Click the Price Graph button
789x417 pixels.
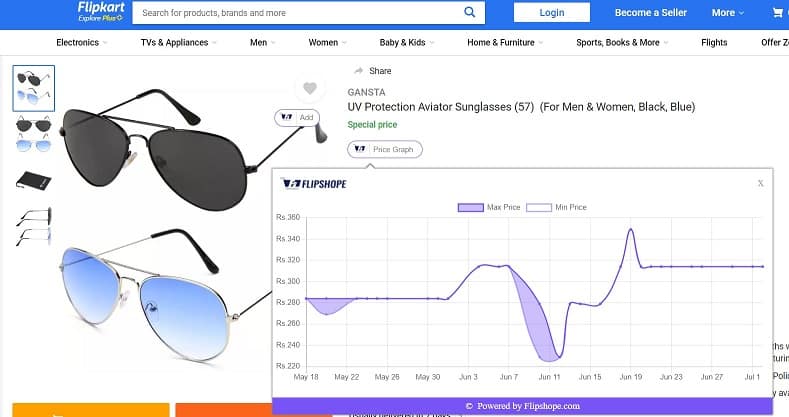click(x=385, y=149)
